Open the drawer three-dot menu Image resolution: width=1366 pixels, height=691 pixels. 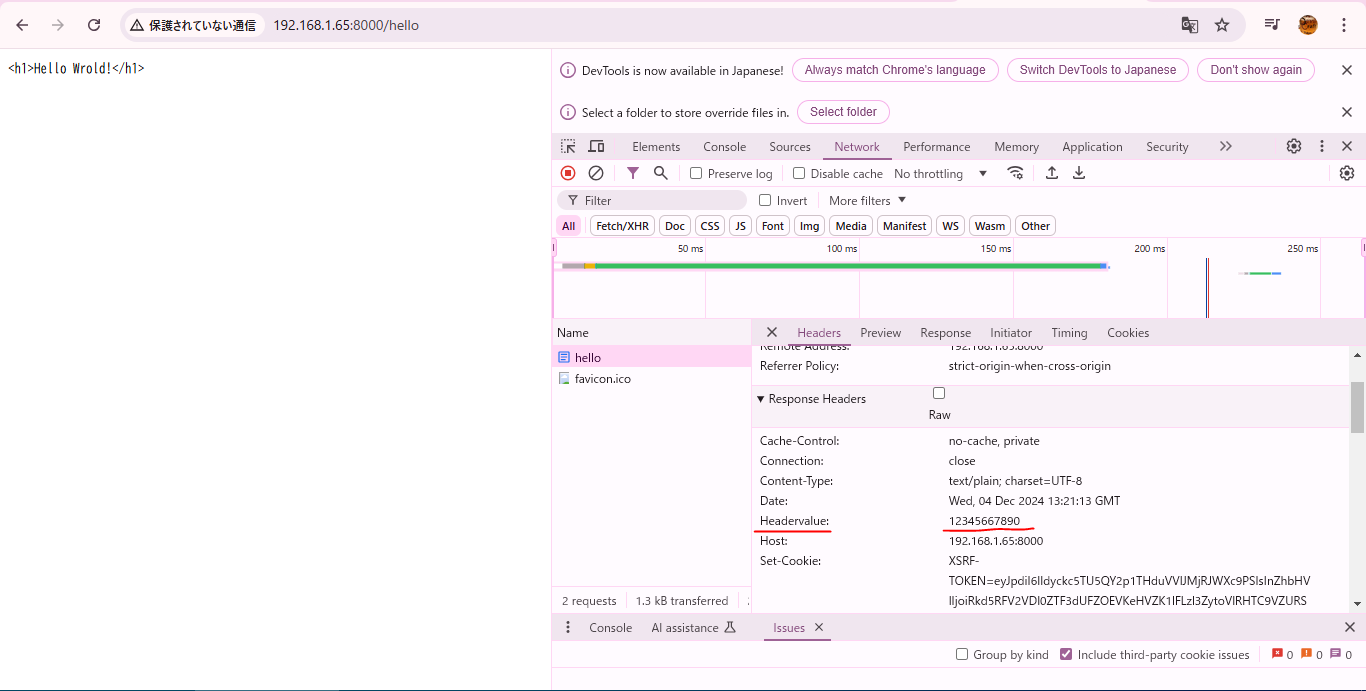[568, 627]
